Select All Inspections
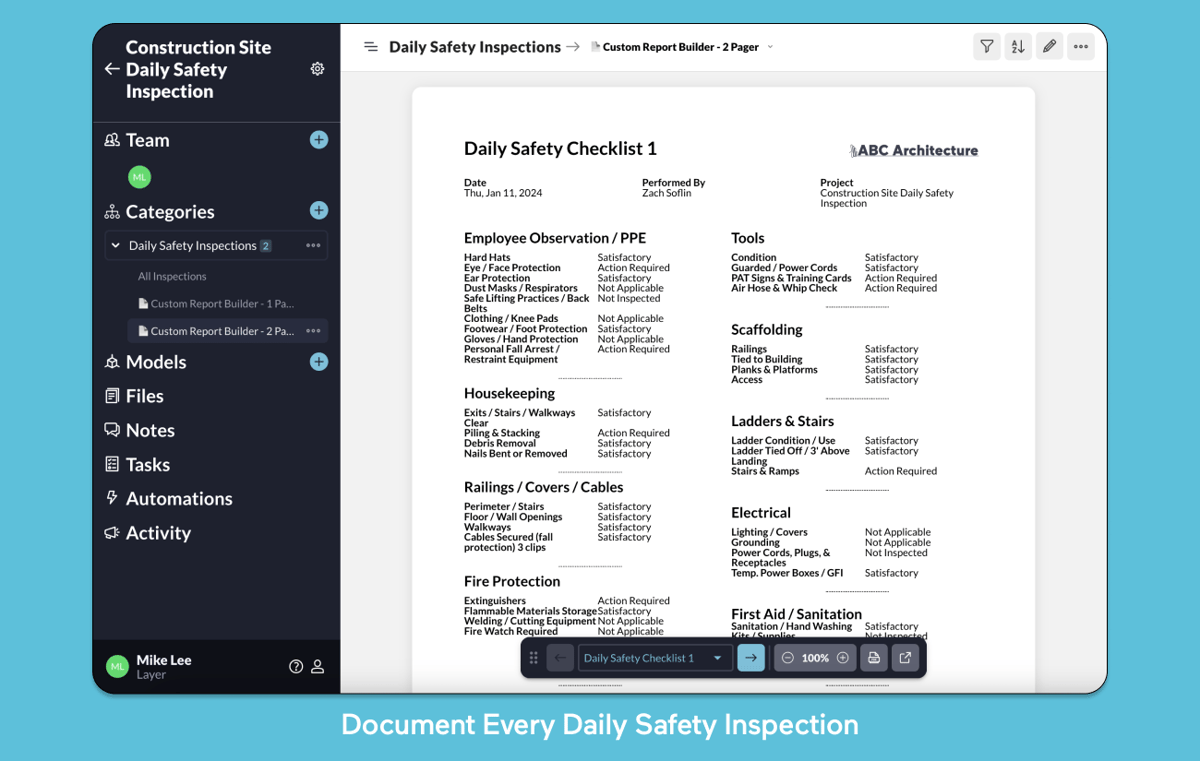The height and width of the screenshot is (761, 1200). coord(172,276)
